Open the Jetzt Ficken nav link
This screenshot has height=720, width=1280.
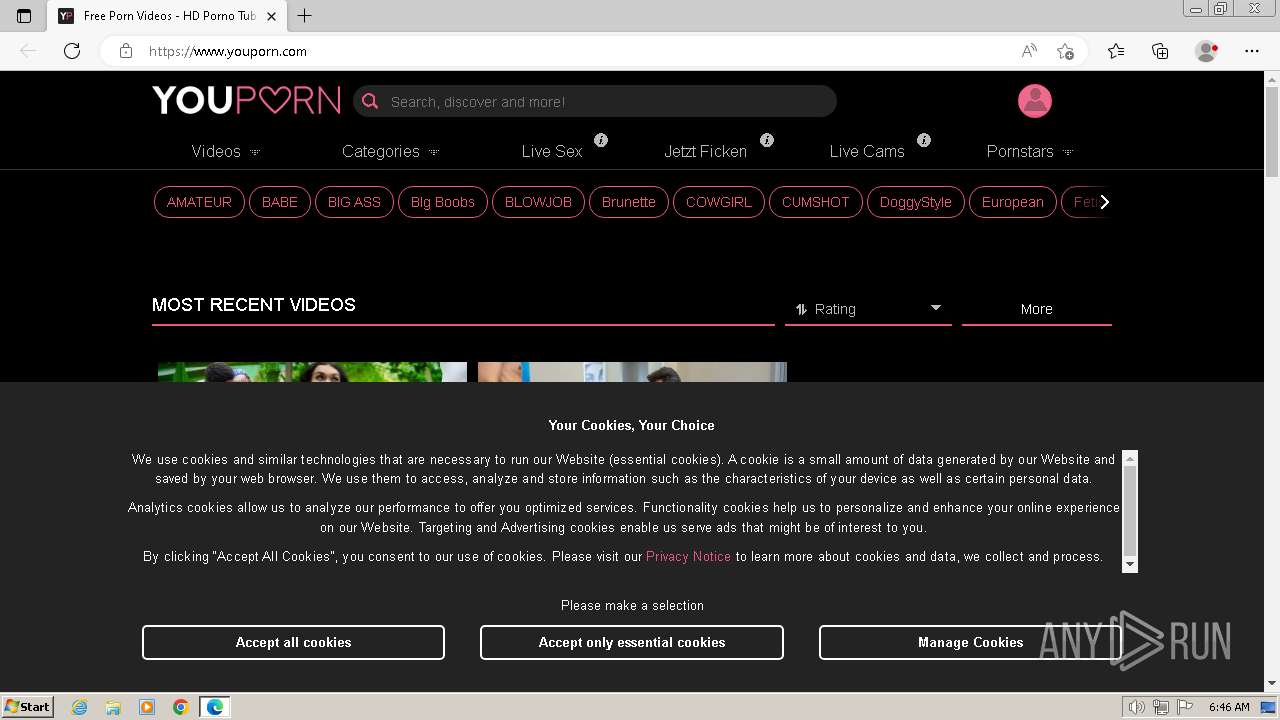click(x=705, y=152)
